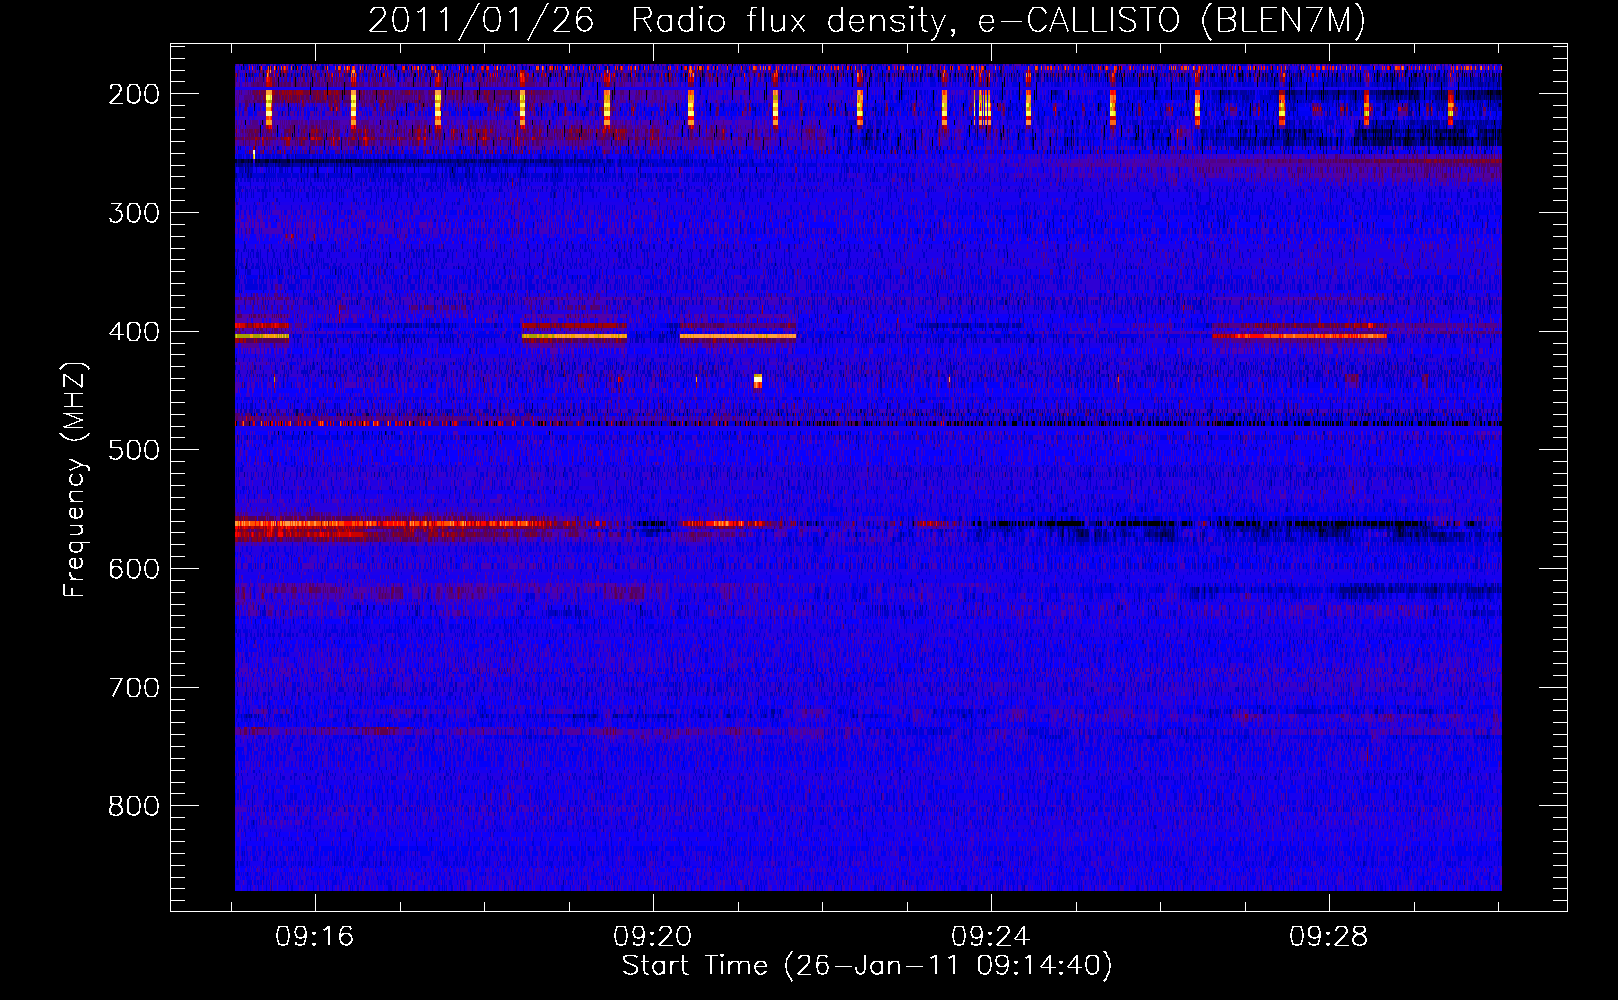Click the 09:16 time tick label
This screenshot has width=1618, height=1000.
tap(315, 937)
